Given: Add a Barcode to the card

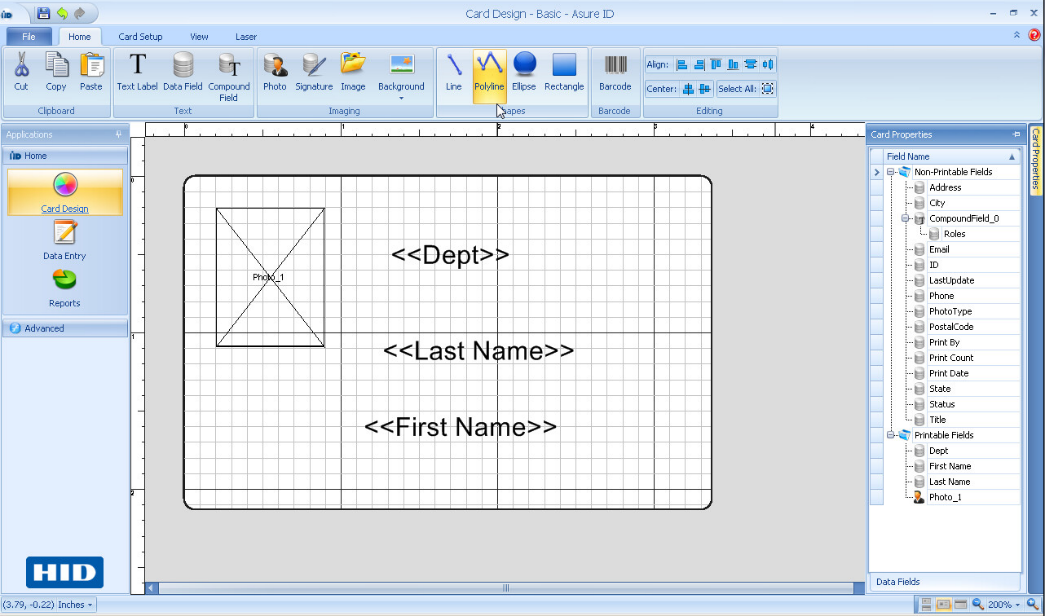Looking at the screenshot, I should (x=614, y=72).
